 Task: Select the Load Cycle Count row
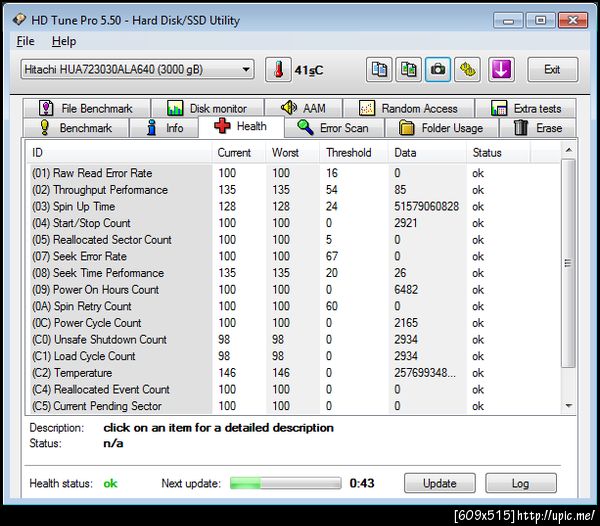tap(294, 356)
